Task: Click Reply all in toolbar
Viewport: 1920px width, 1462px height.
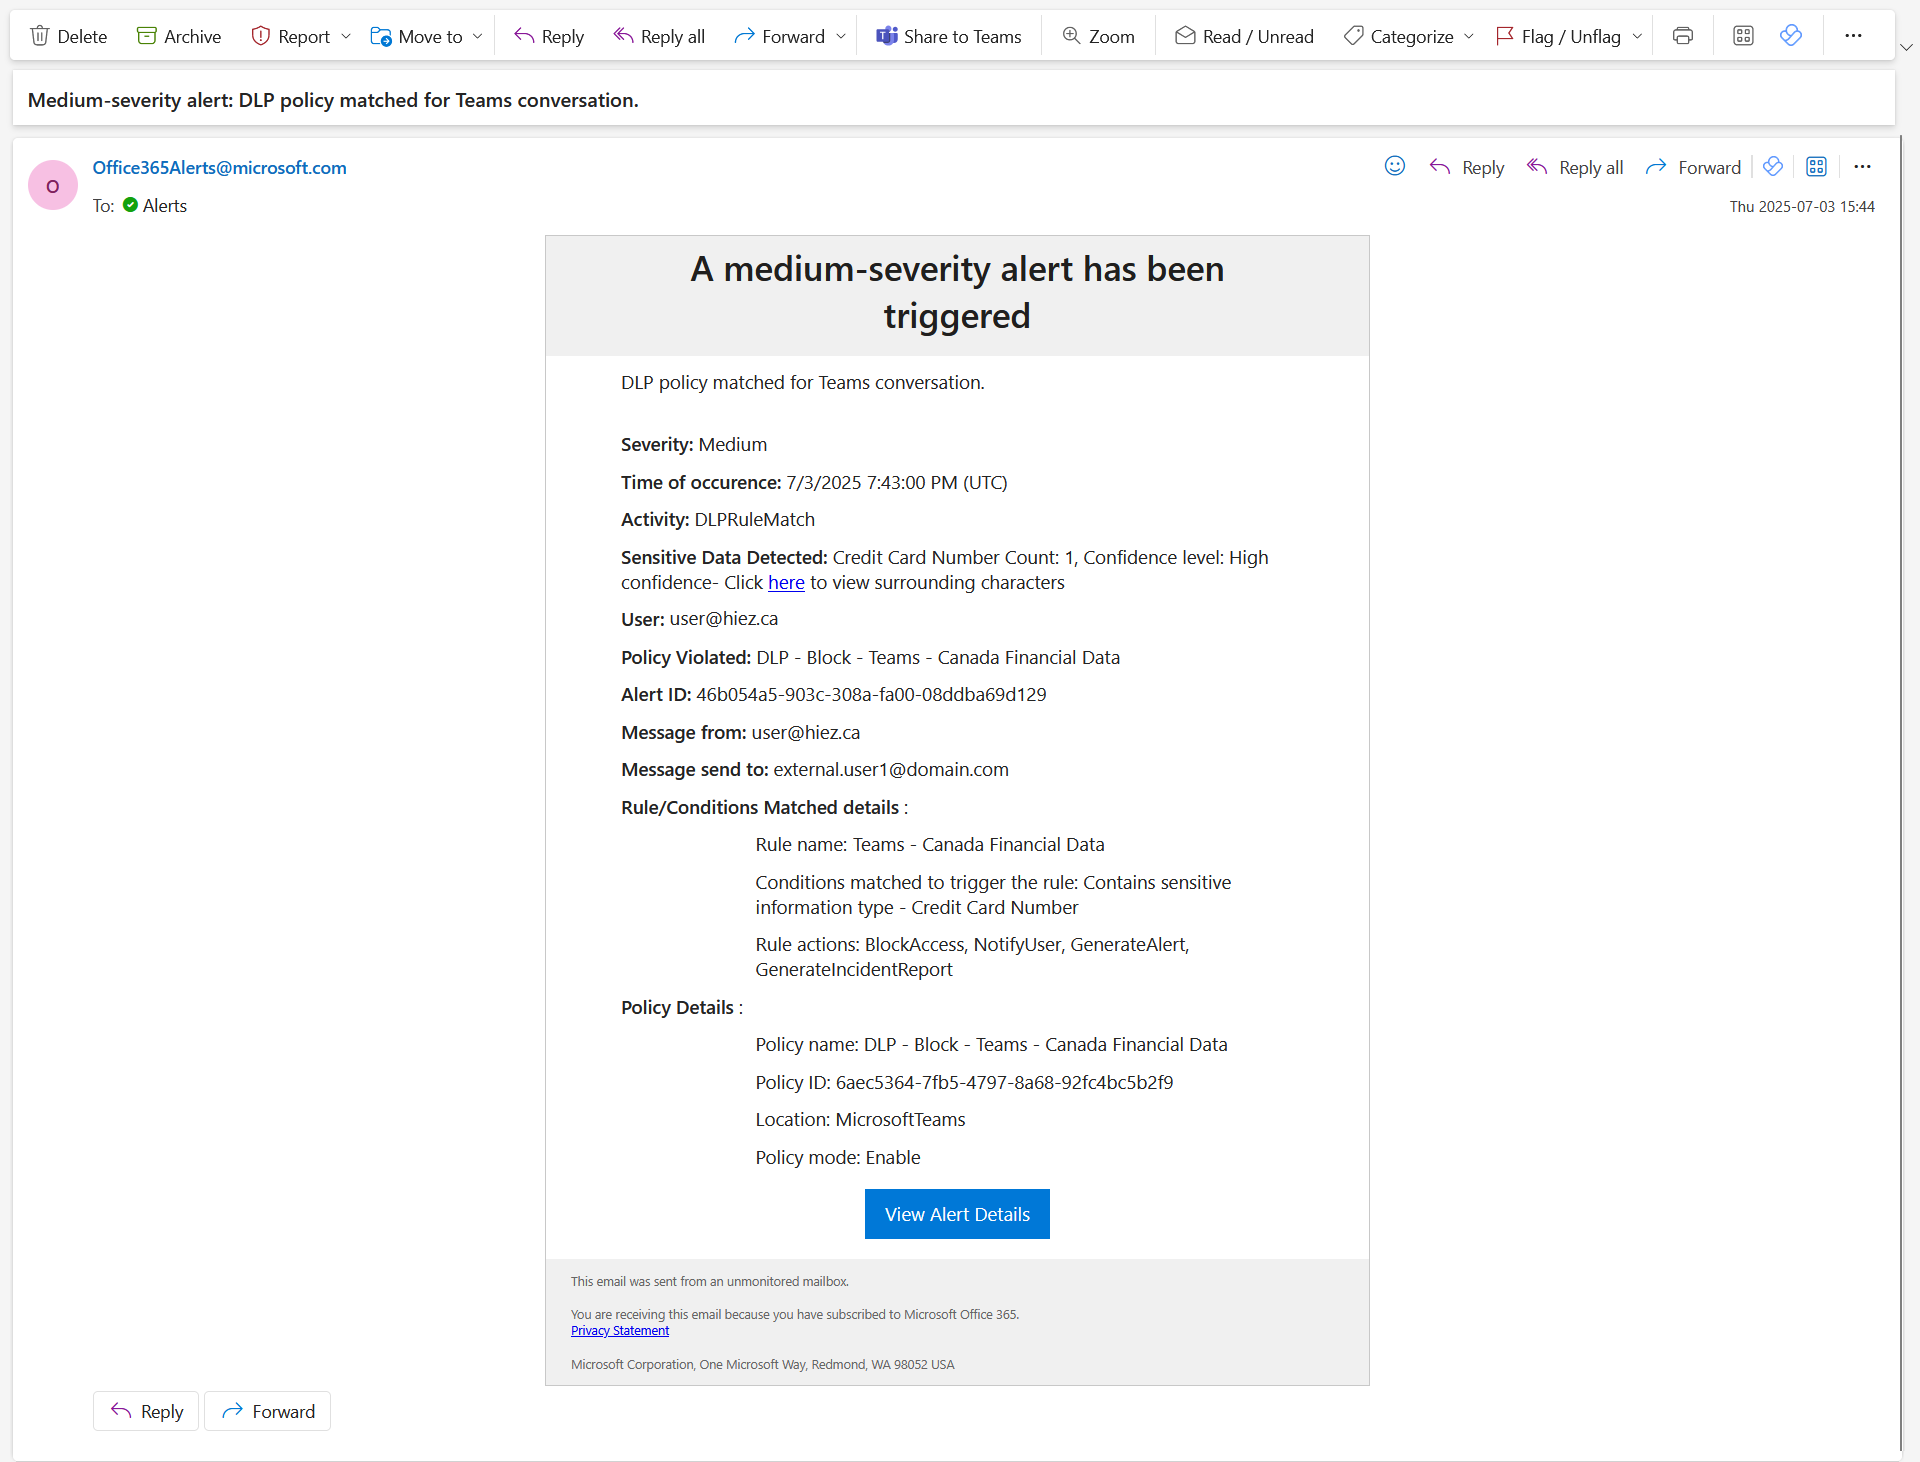Action: [x=659, y=36]
